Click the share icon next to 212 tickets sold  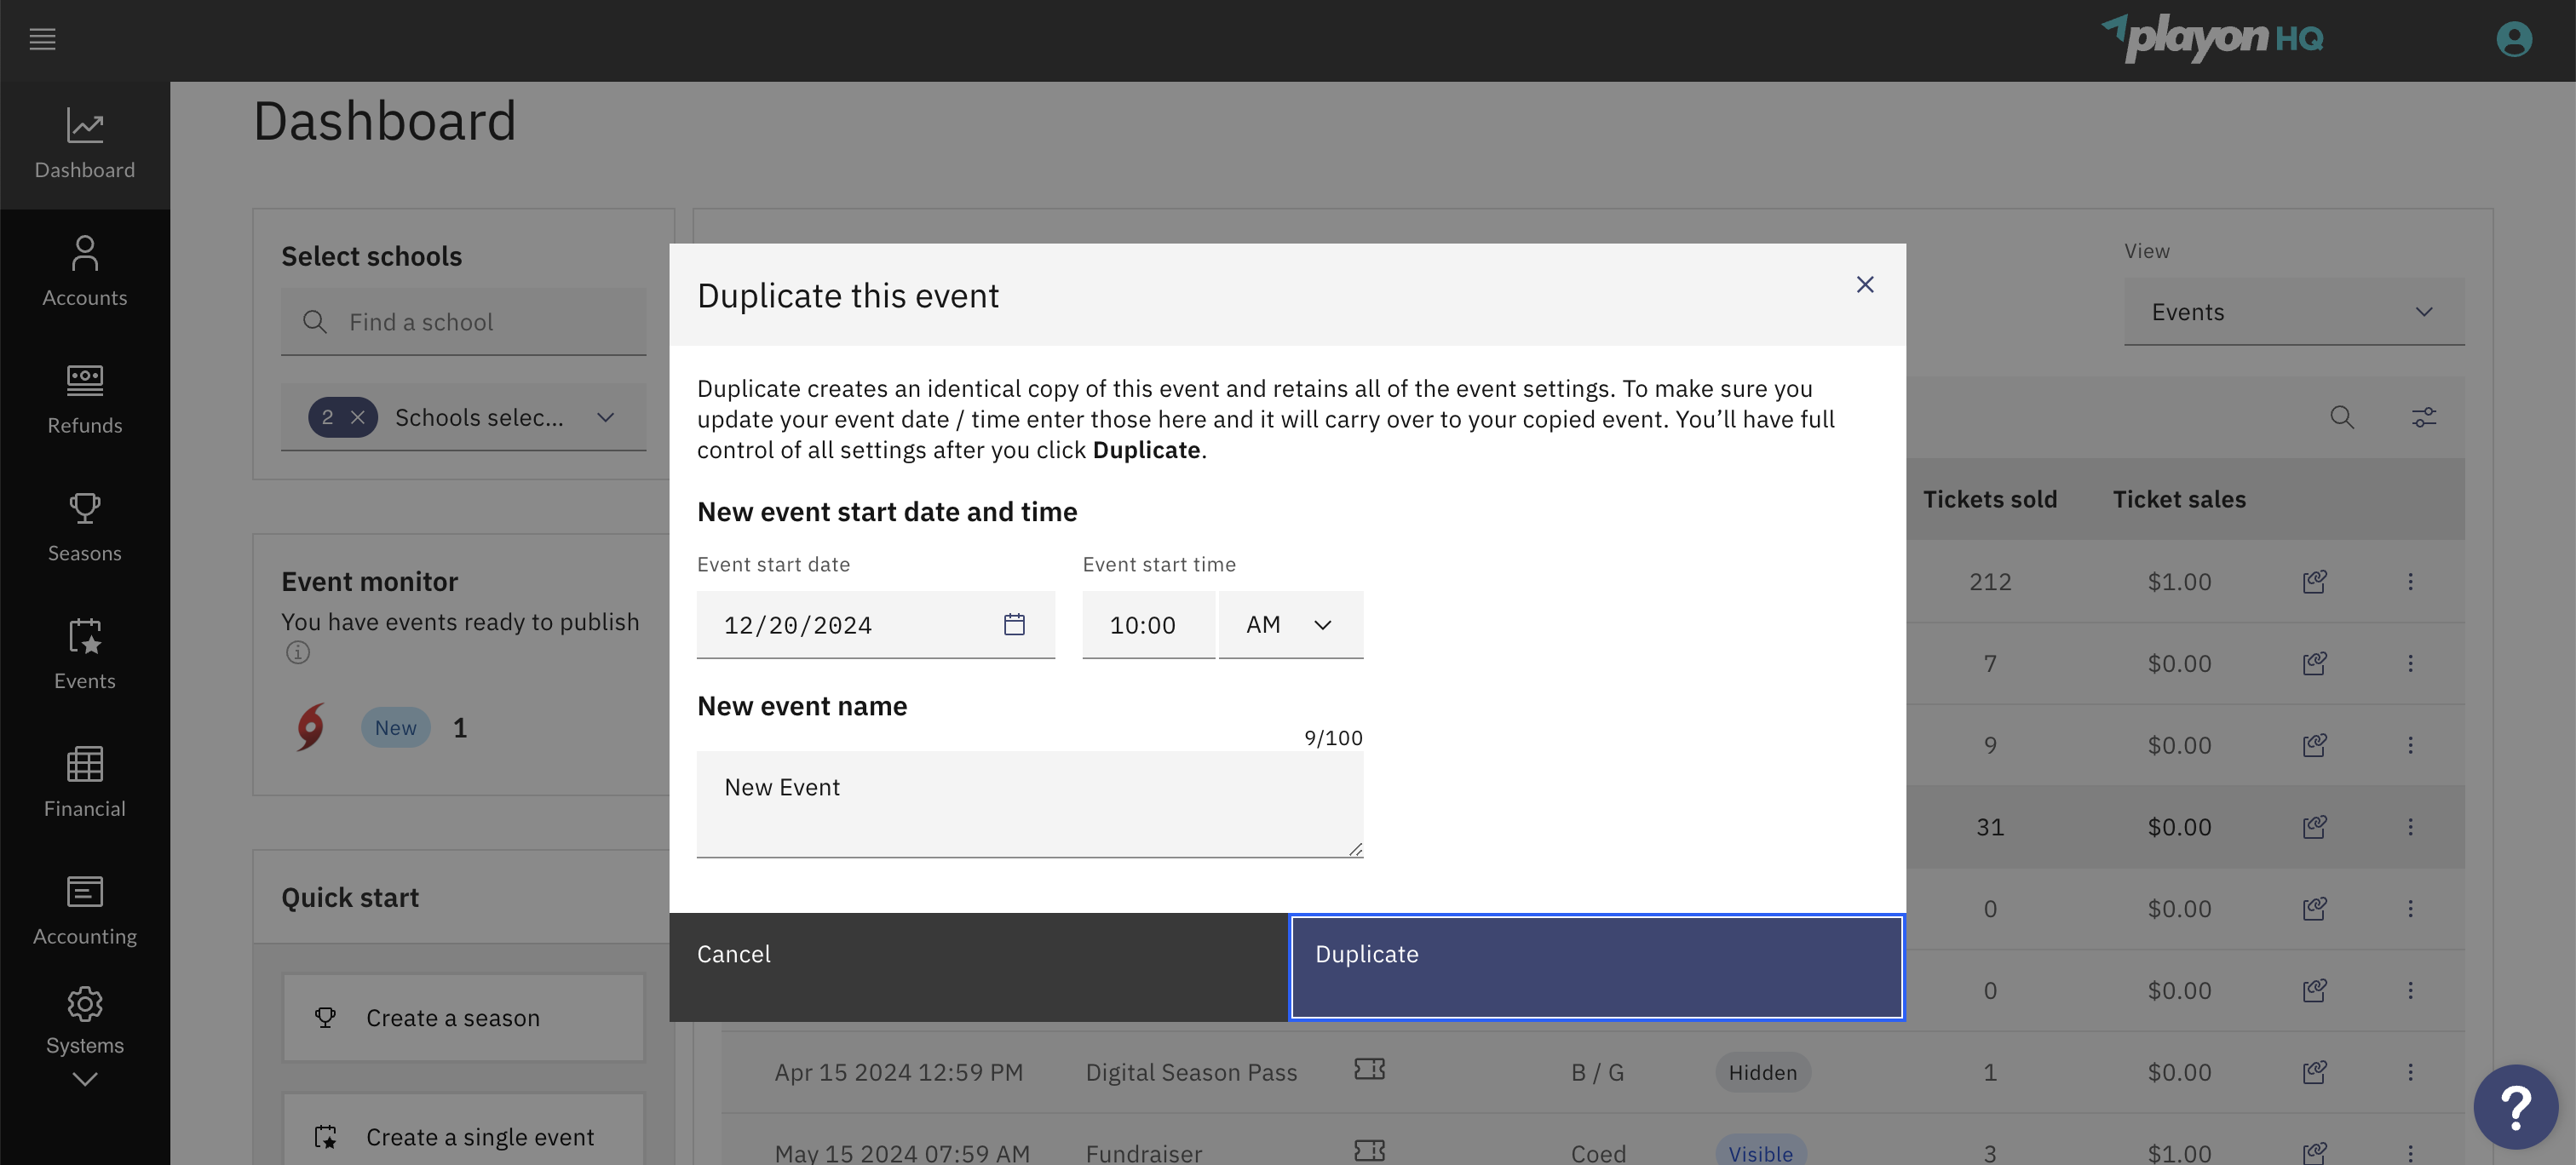pos(2315,581)
